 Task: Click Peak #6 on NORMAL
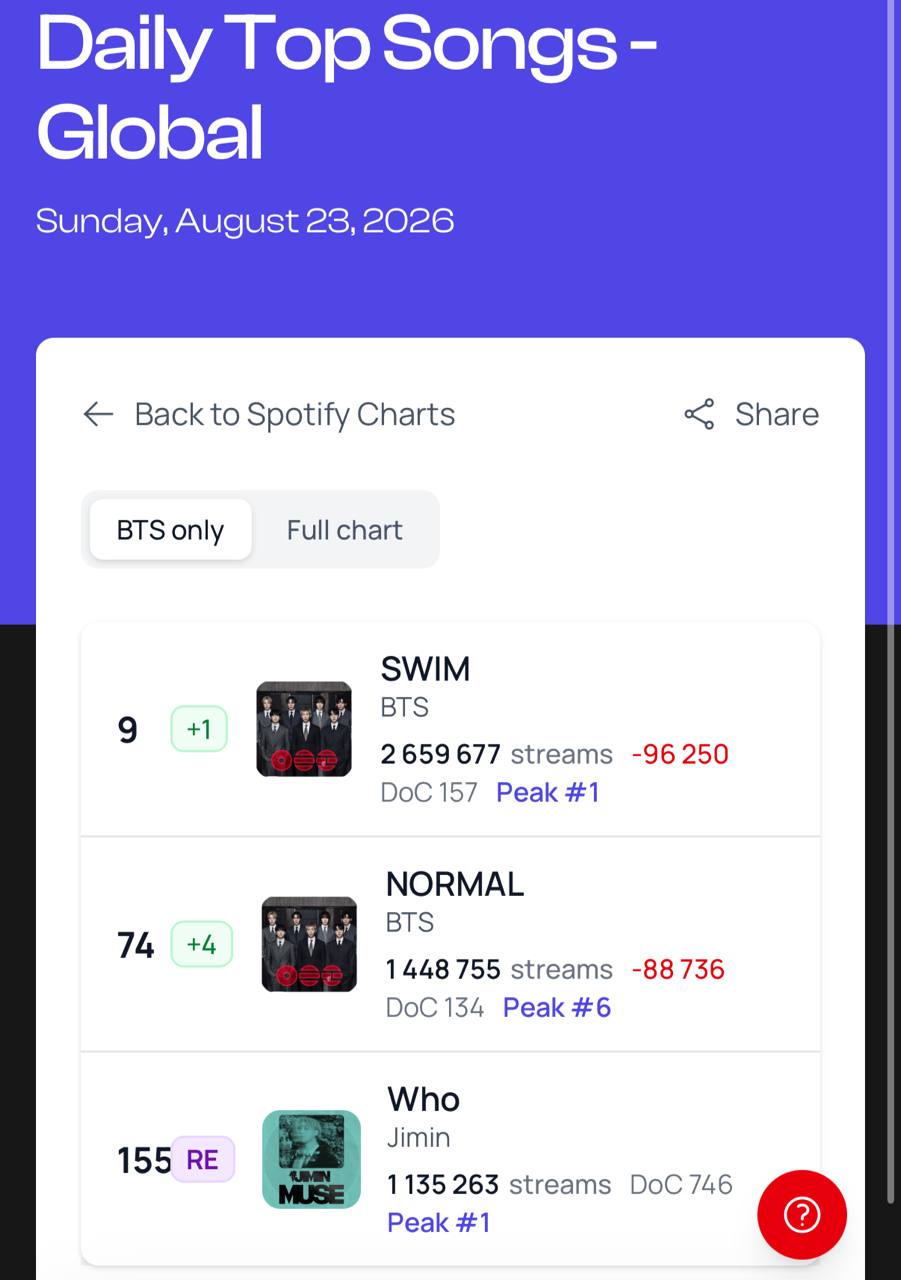click(557, 1007)
